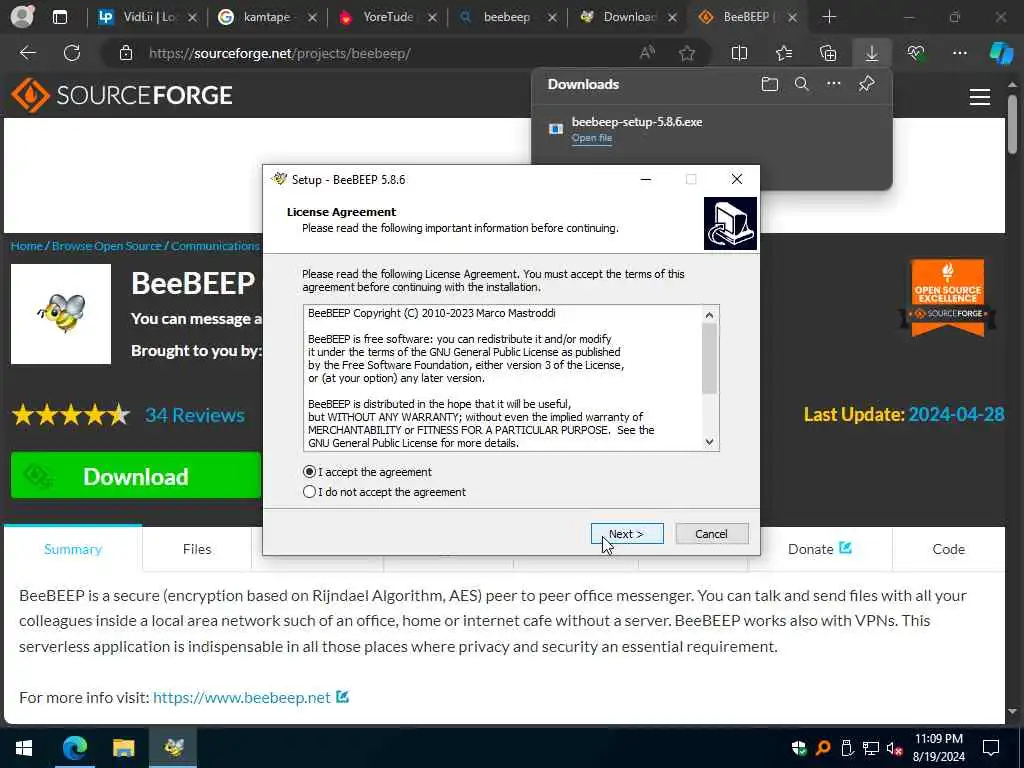Open the Files tab
The image size is (1024, 768).
(197, 549)
